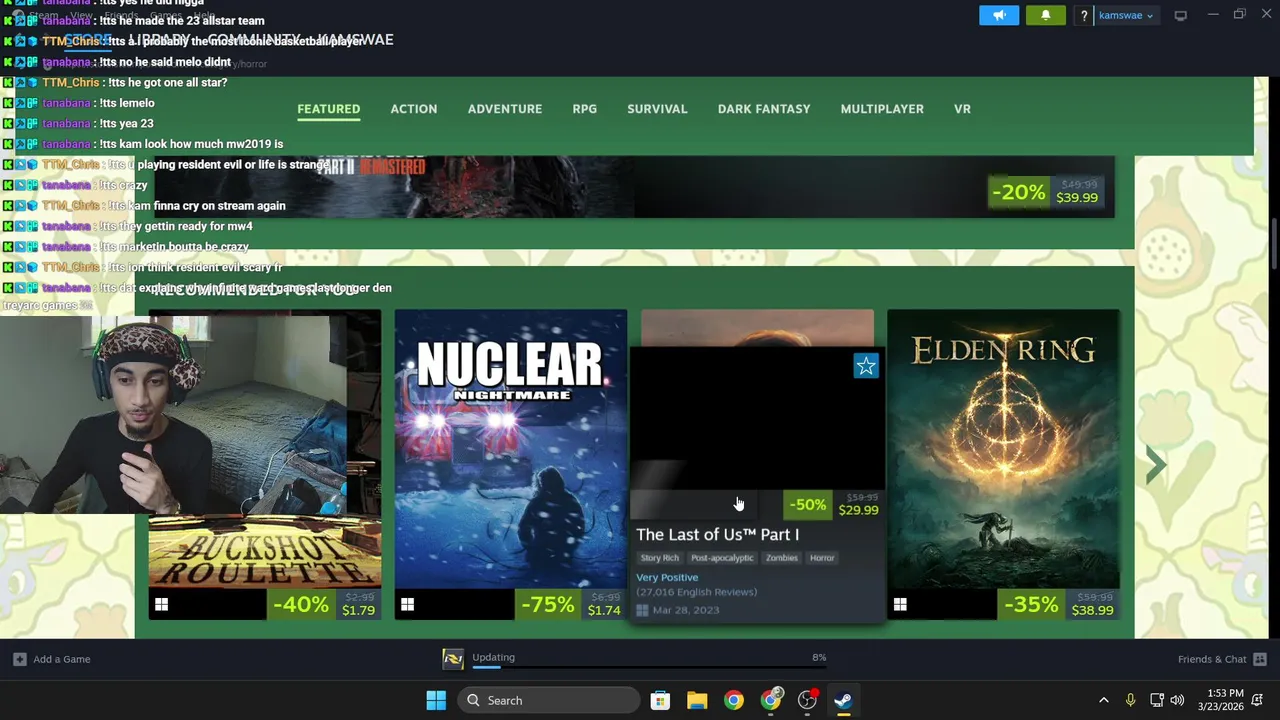
Task: Click the 8% download progress value
Action: pos(819,657)
